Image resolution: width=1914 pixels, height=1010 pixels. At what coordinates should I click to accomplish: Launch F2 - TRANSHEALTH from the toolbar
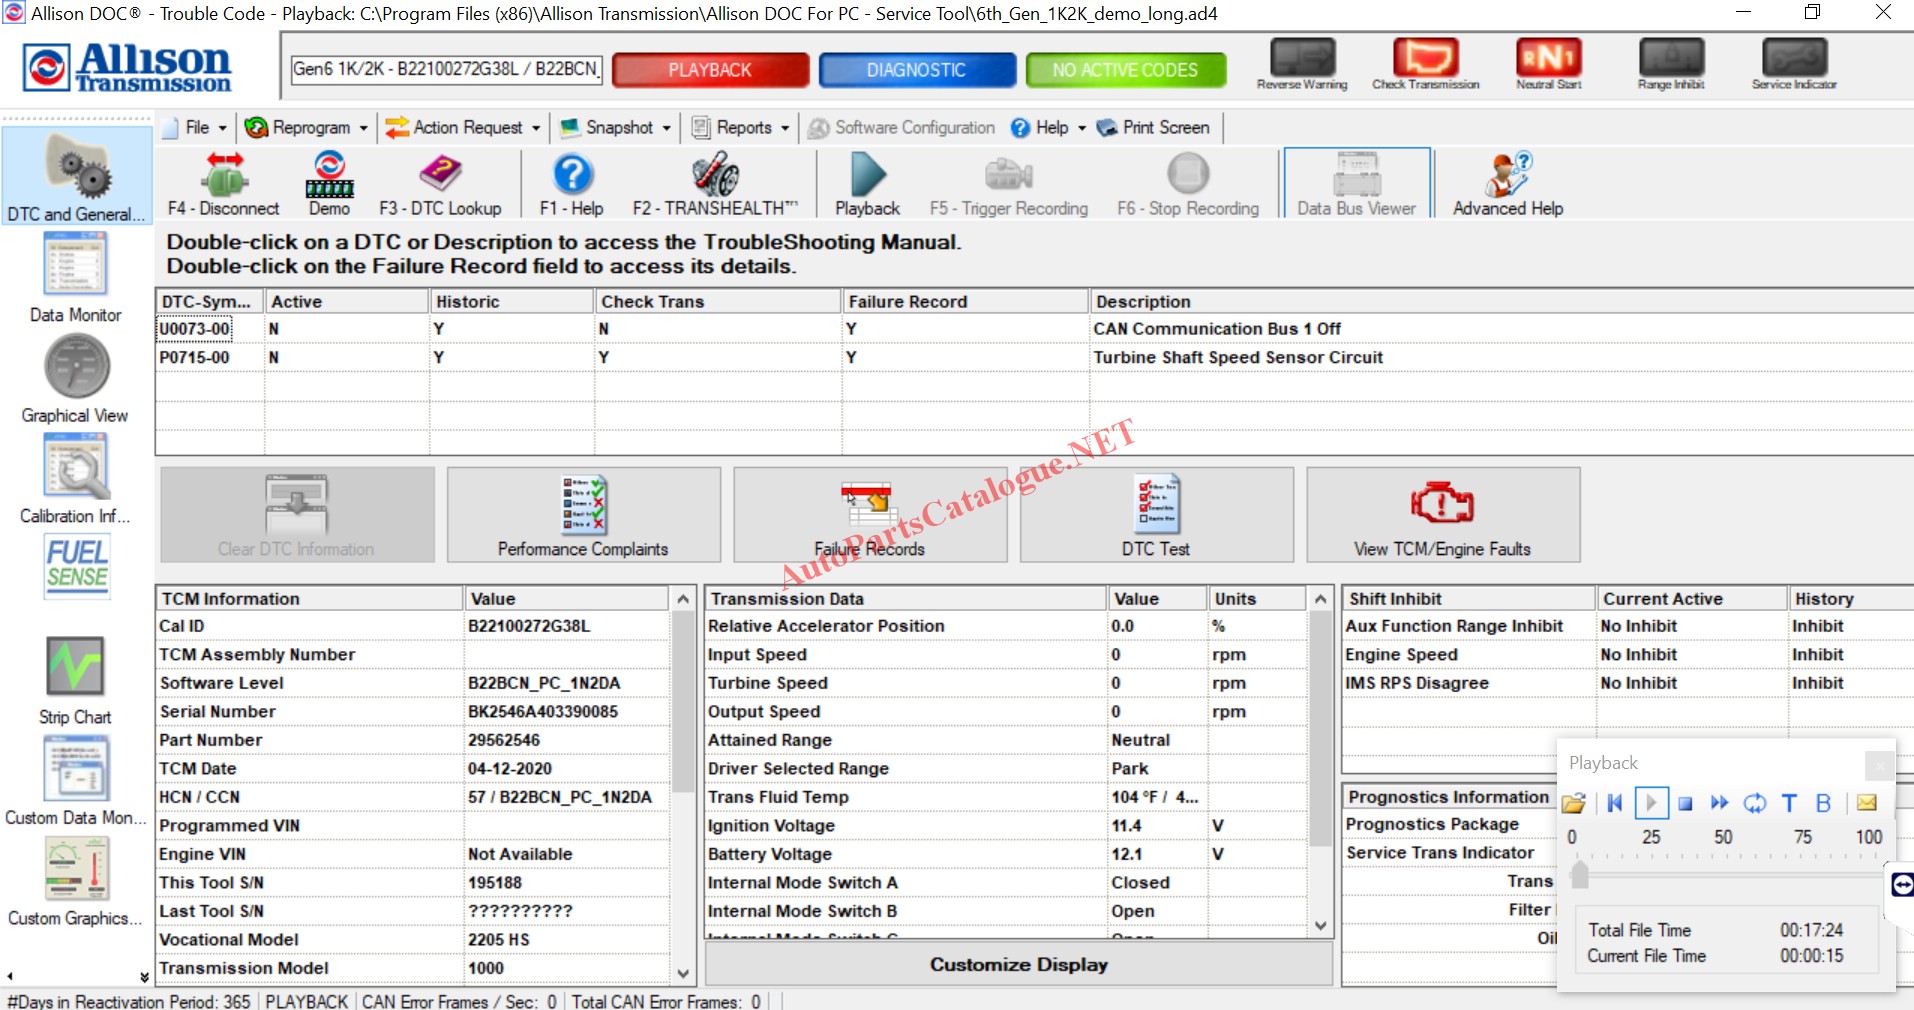(715, 184)
